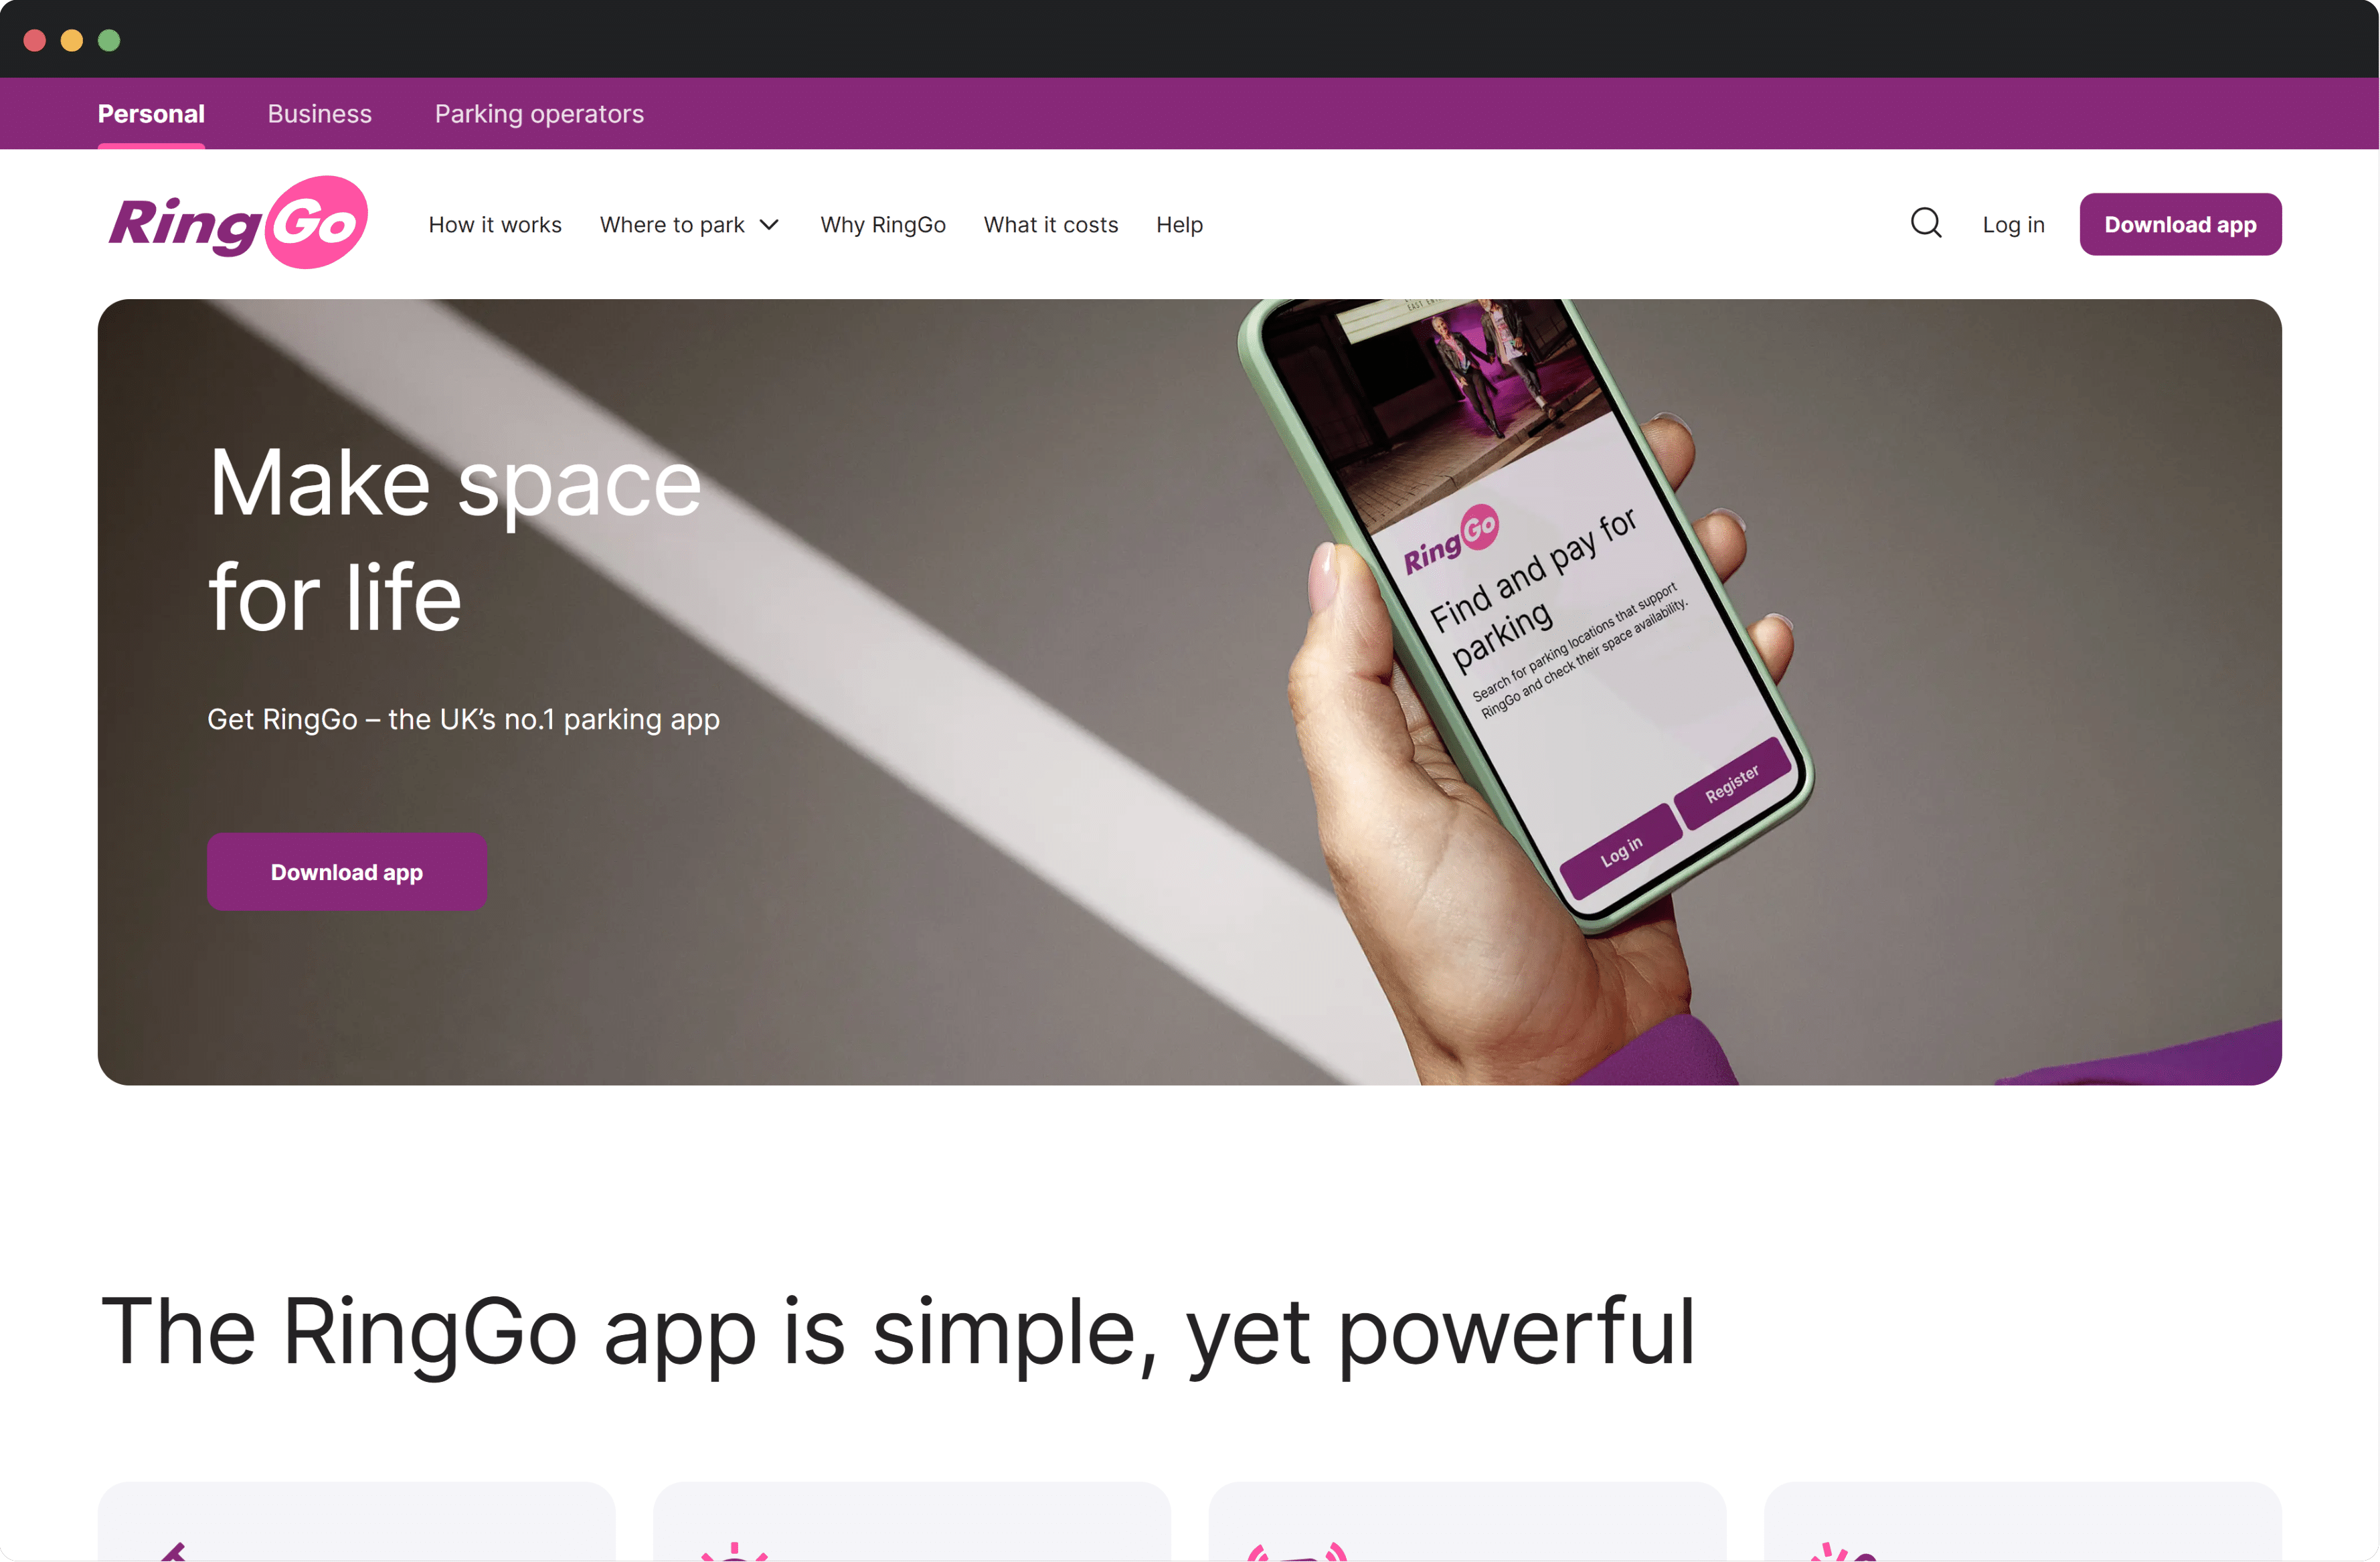Go to How it works
The image size is (2380, 1562).
[x=495, y=225]
